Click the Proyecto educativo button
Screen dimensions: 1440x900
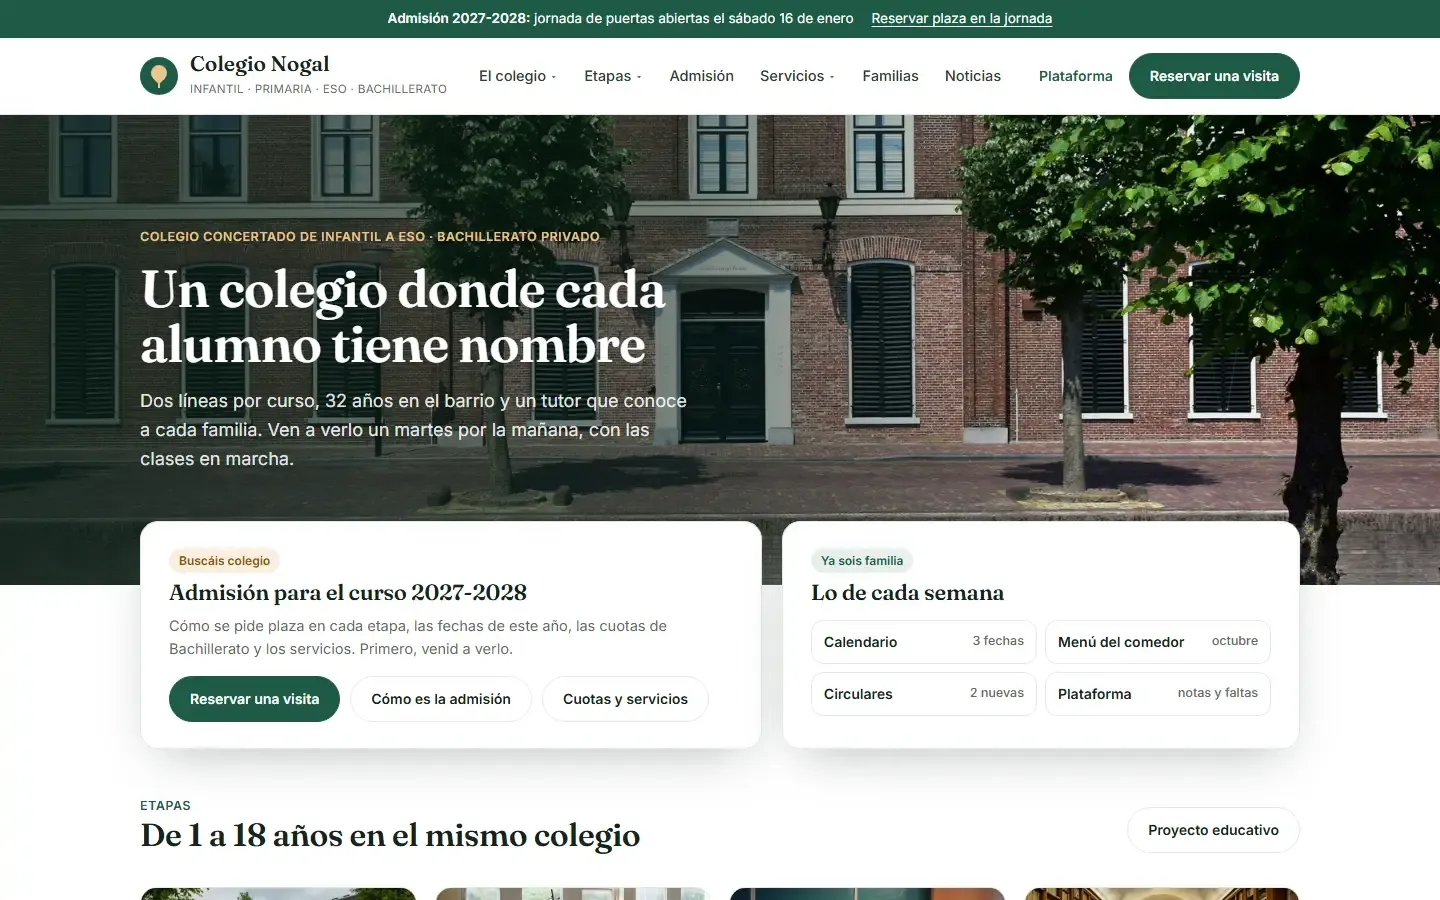point(1213,830)
